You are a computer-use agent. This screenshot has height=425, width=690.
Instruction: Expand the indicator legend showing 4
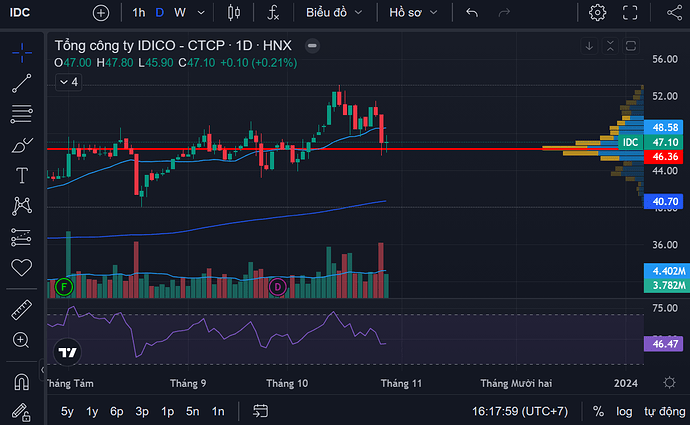tap(69, 82)
